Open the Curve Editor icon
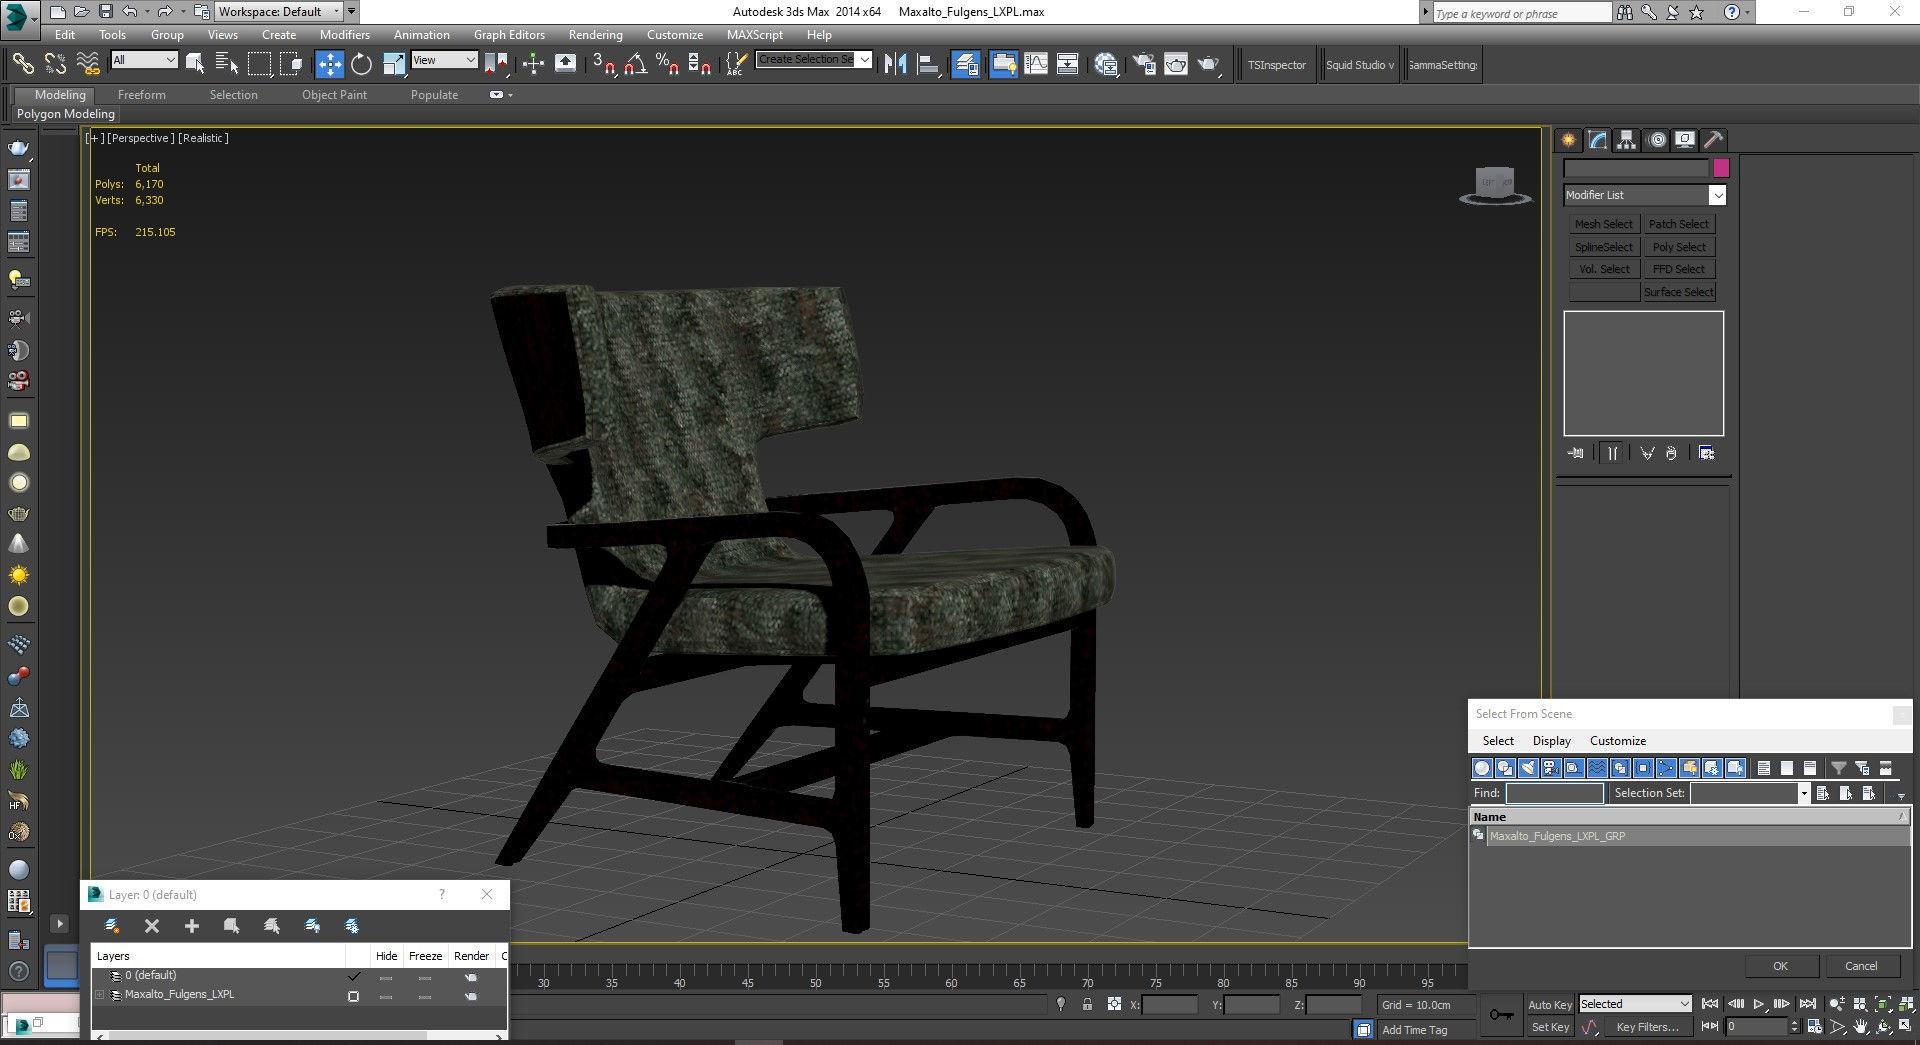Screen dimensions: 1920x1045 (1036, 64)
